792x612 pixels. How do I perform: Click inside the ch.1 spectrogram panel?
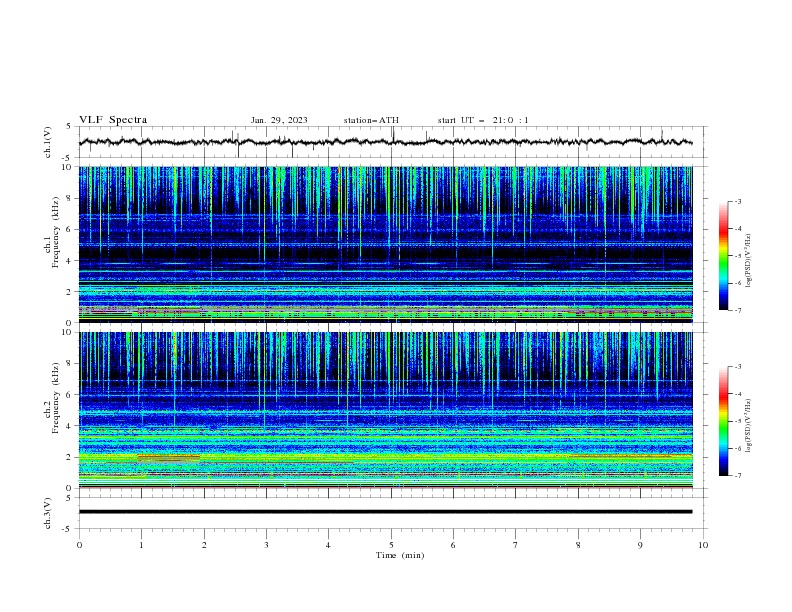(x=385, y=244)
